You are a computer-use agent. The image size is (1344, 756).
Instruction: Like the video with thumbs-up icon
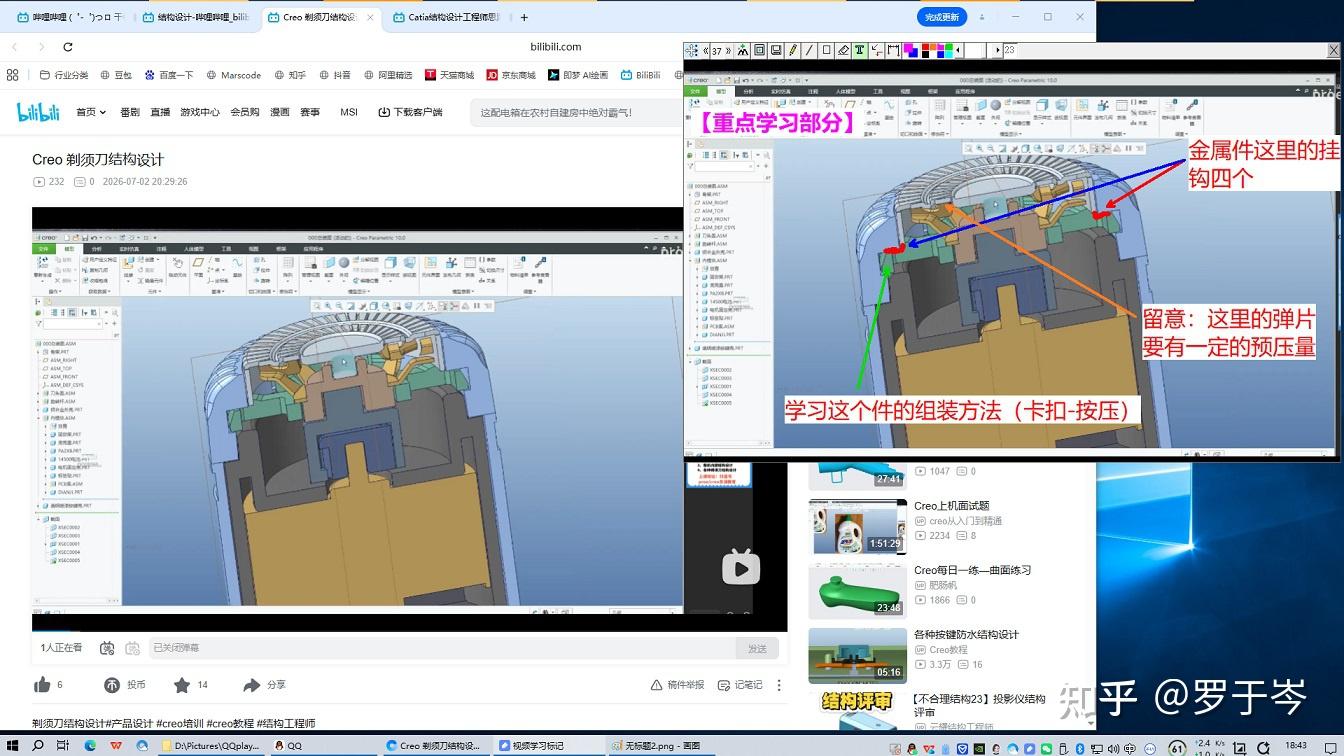(42, 685)
